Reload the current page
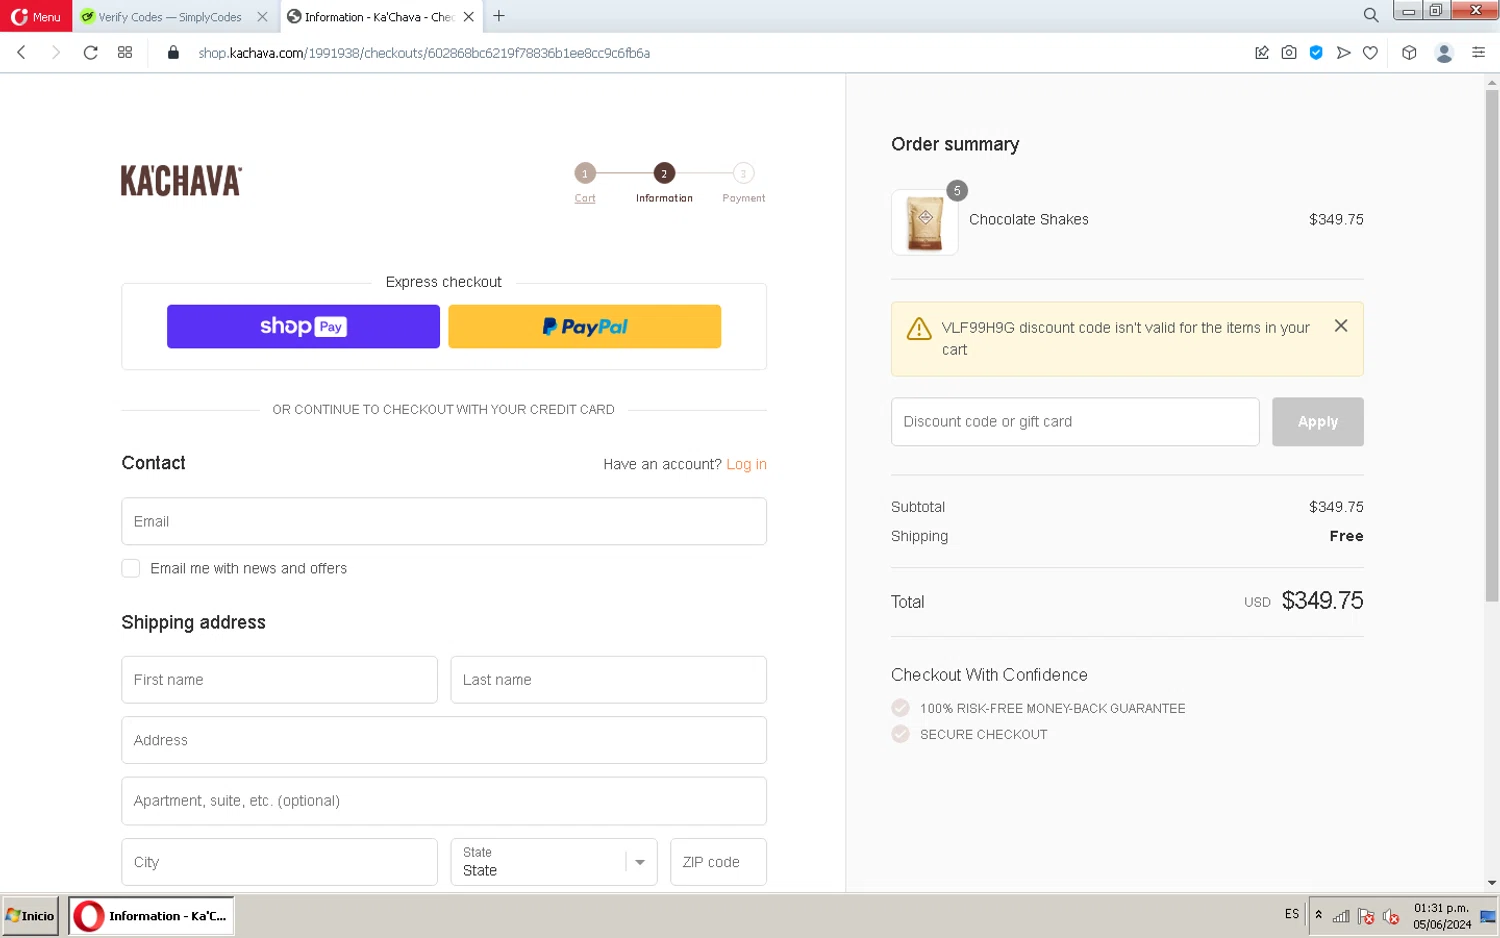 click(90, 53)
